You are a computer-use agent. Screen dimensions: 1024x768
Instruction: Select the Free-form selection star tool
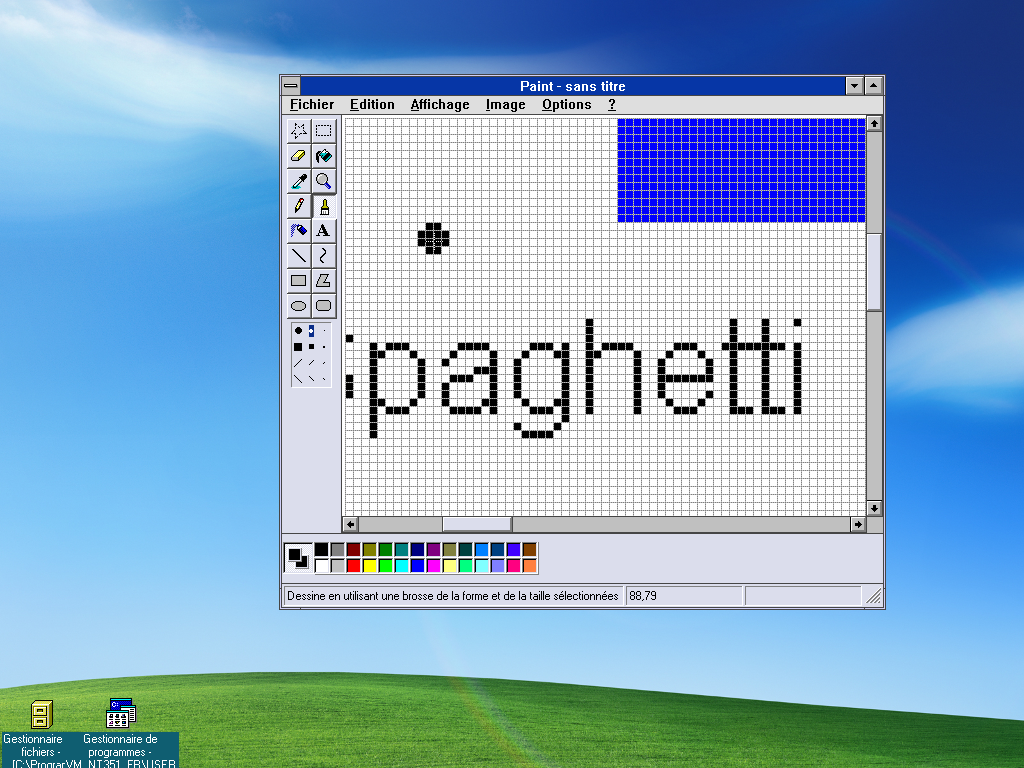[x=298, y=130]
